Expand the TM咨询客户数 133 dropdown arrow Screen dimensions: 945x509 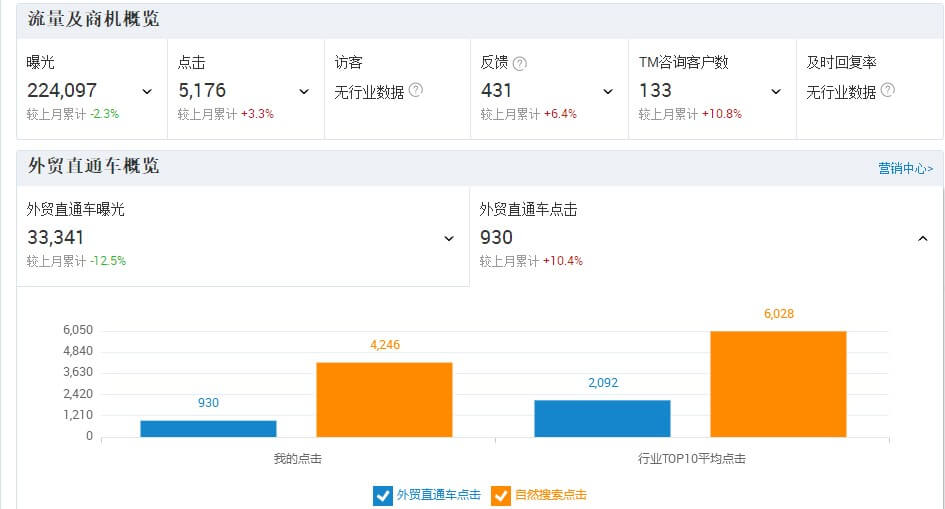(x=776, y=92)
